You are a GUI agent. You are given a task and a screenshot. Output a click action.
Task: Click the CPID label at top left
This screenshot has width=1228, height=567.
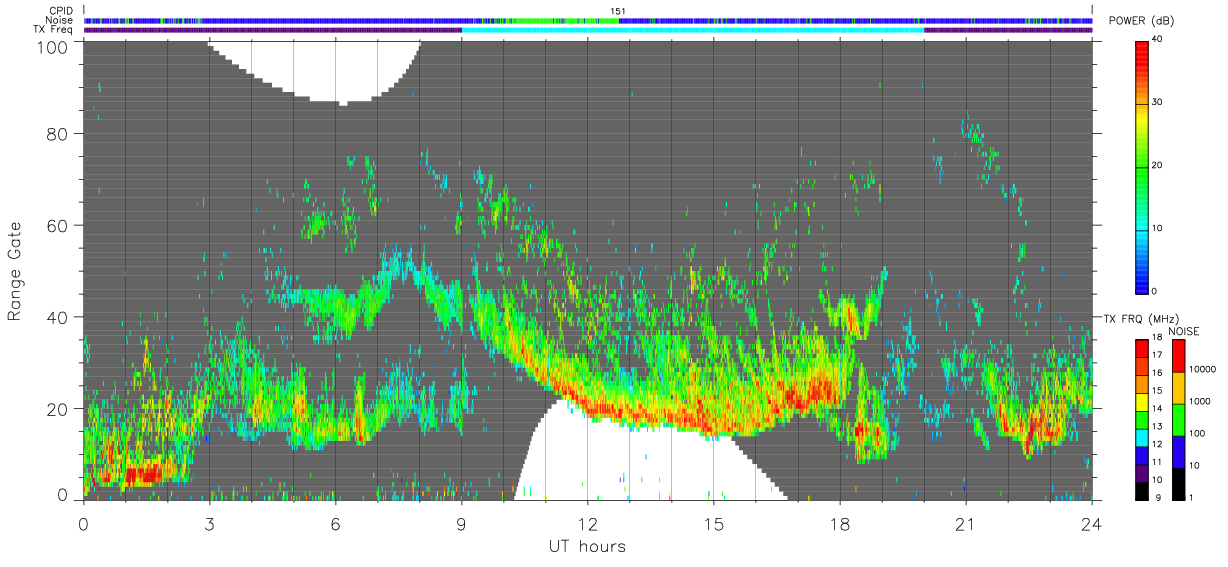[x=61, y=11]
